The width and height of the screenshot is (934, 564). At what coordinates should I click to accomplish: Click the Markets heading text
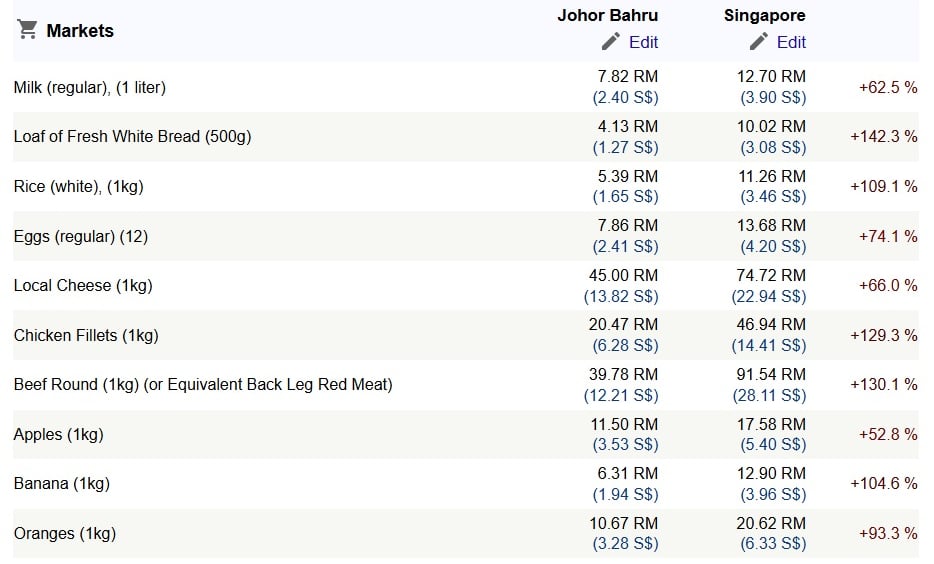click(80, 30)
